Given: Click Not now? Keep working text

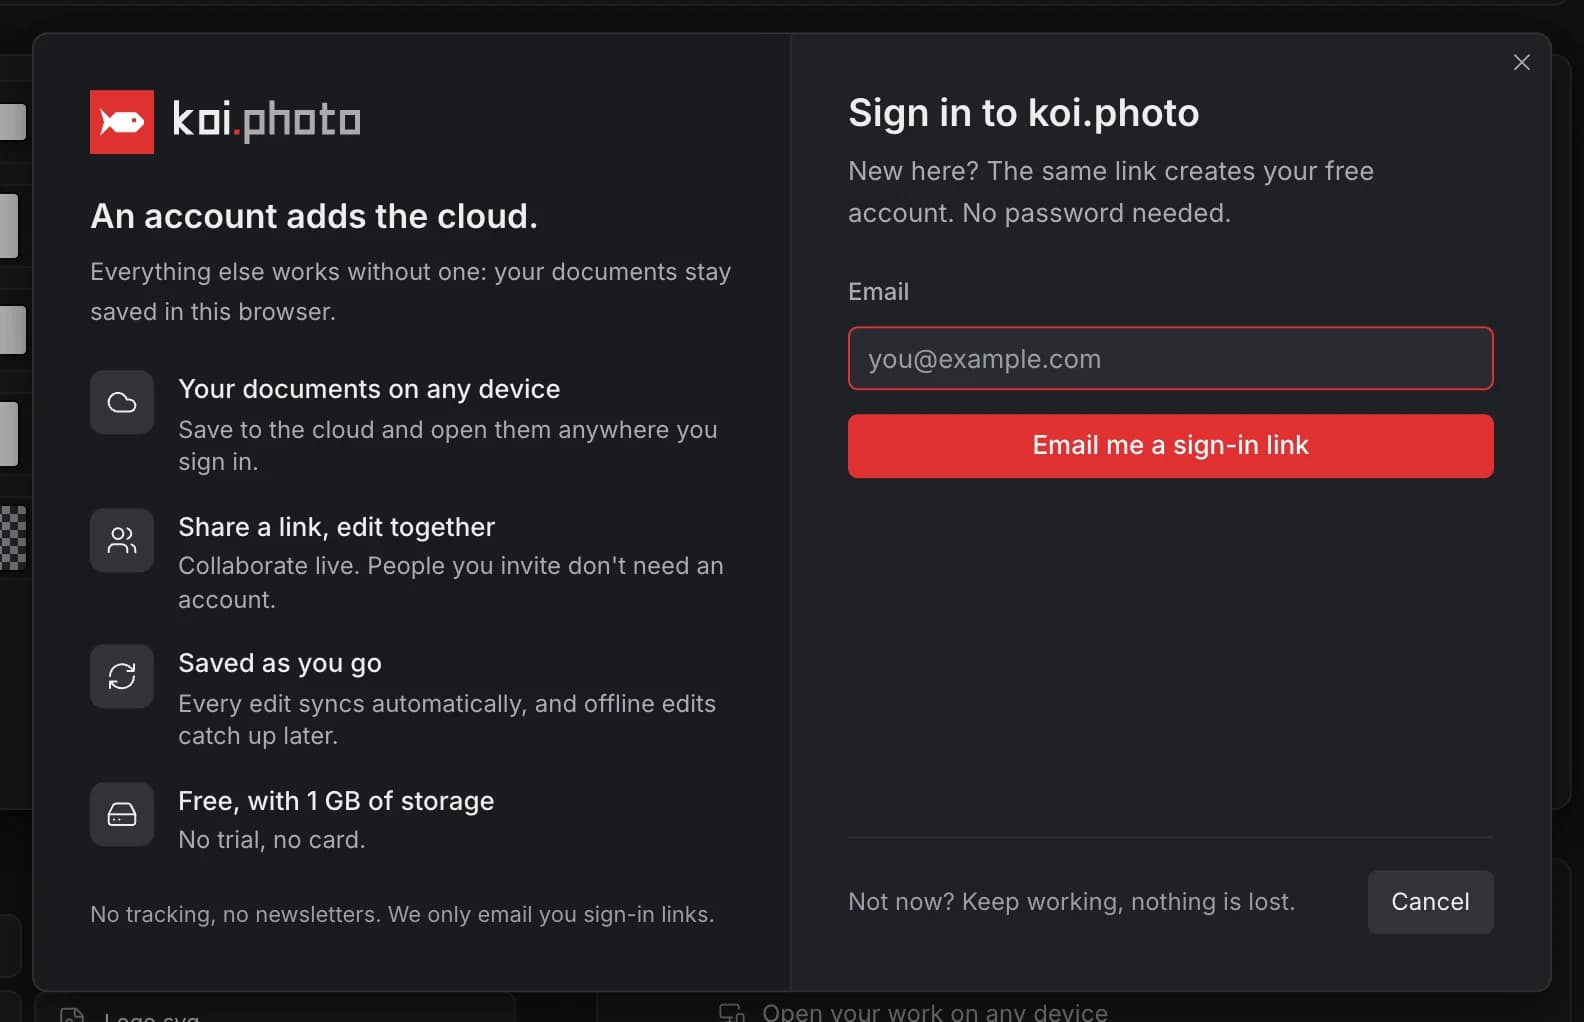Looking at the screenshot, I should tap(1071, 902).
